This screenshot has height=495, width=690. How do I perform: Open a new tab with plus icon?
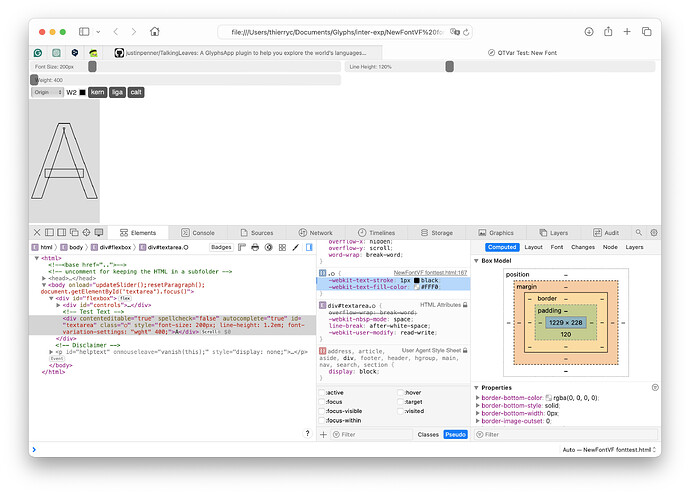point(627,32)
